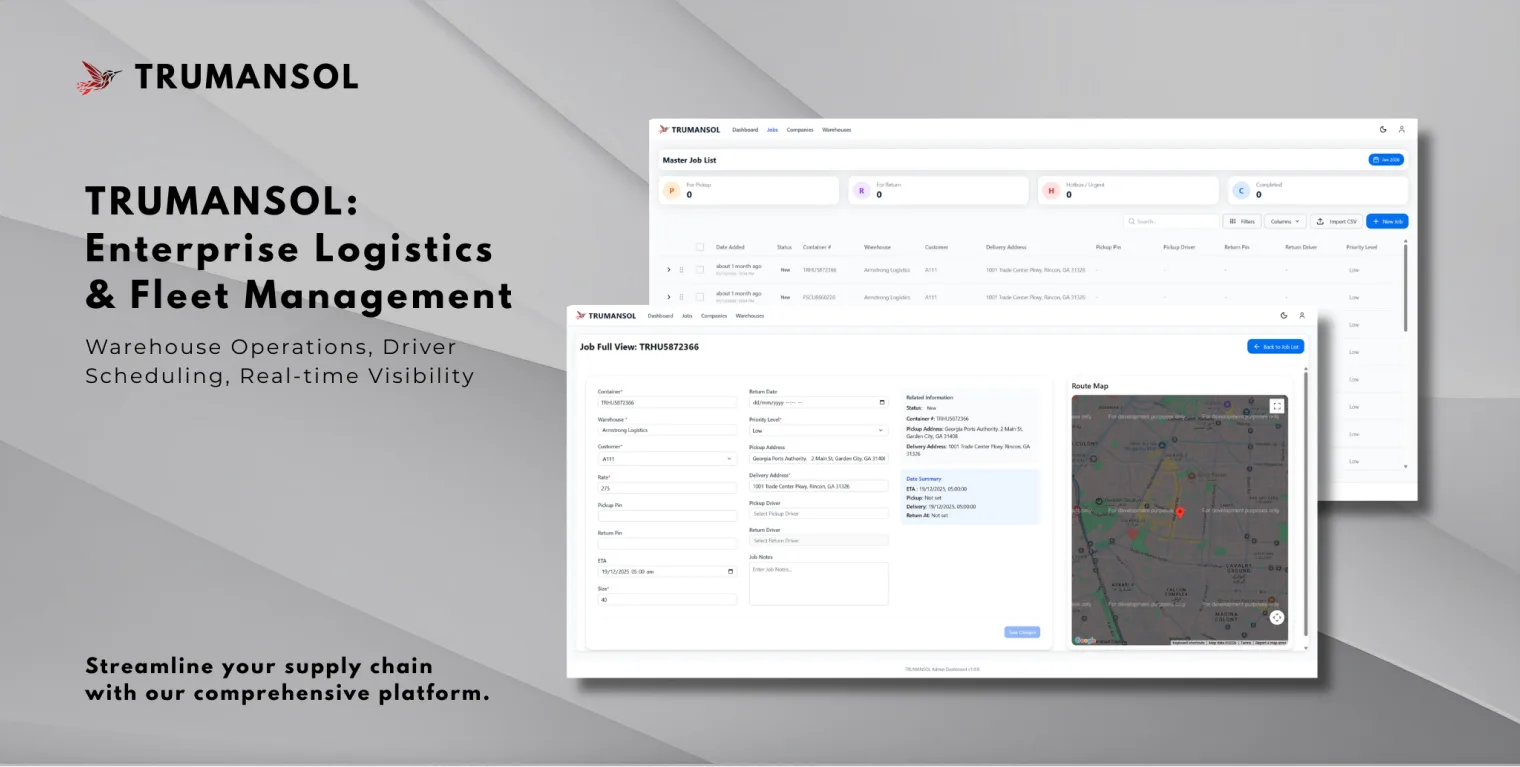Expand the row for container FSCU8660226
This screenshot has height=767, width=1520.
[669, 297]
